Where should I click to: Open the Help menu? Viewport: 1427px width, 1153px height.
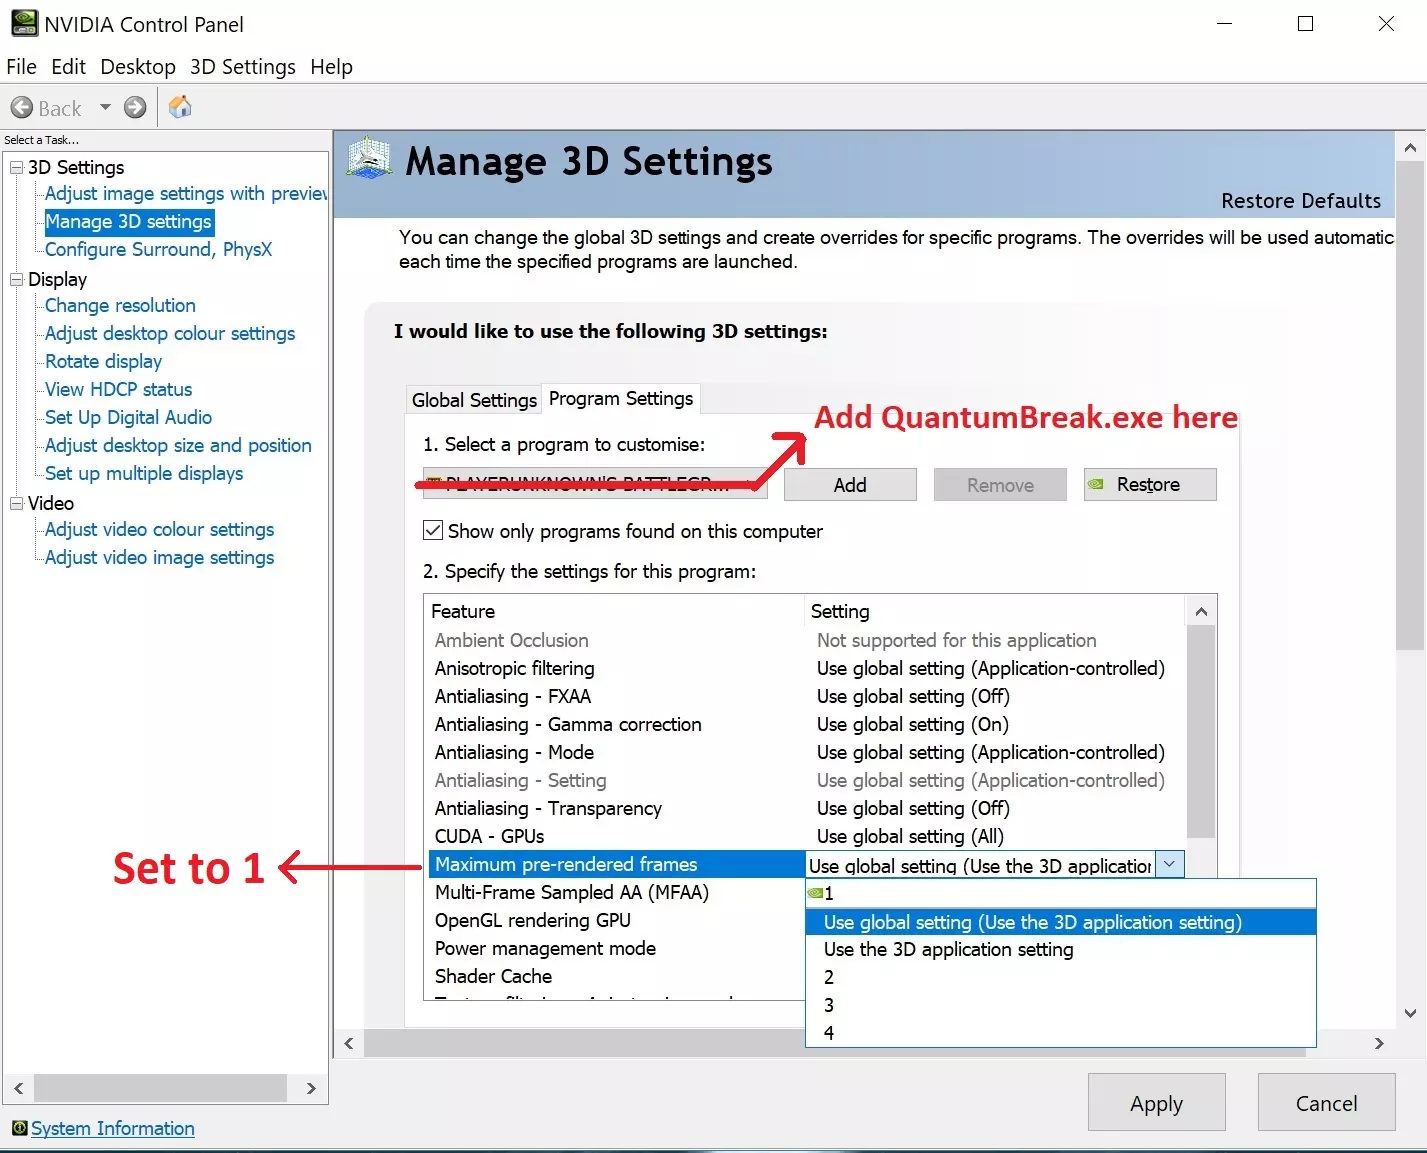point(331,67)
